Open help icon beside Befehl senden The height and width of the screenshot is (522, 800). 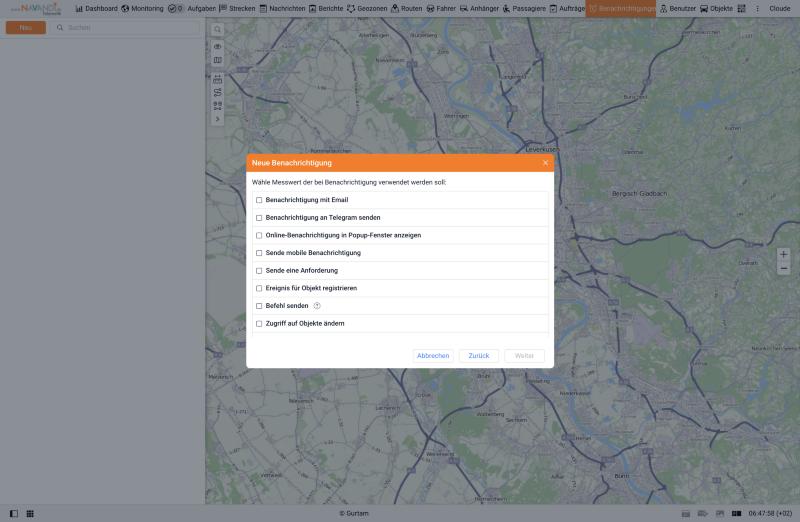[x=317, y=306]
